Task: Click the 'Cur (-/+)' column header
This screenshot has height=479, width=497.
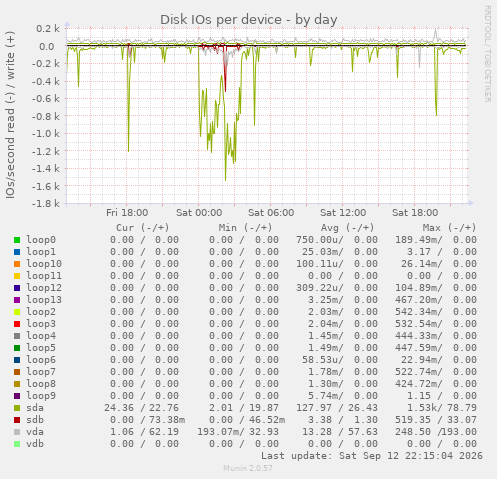Action: (x=143, y=228)
